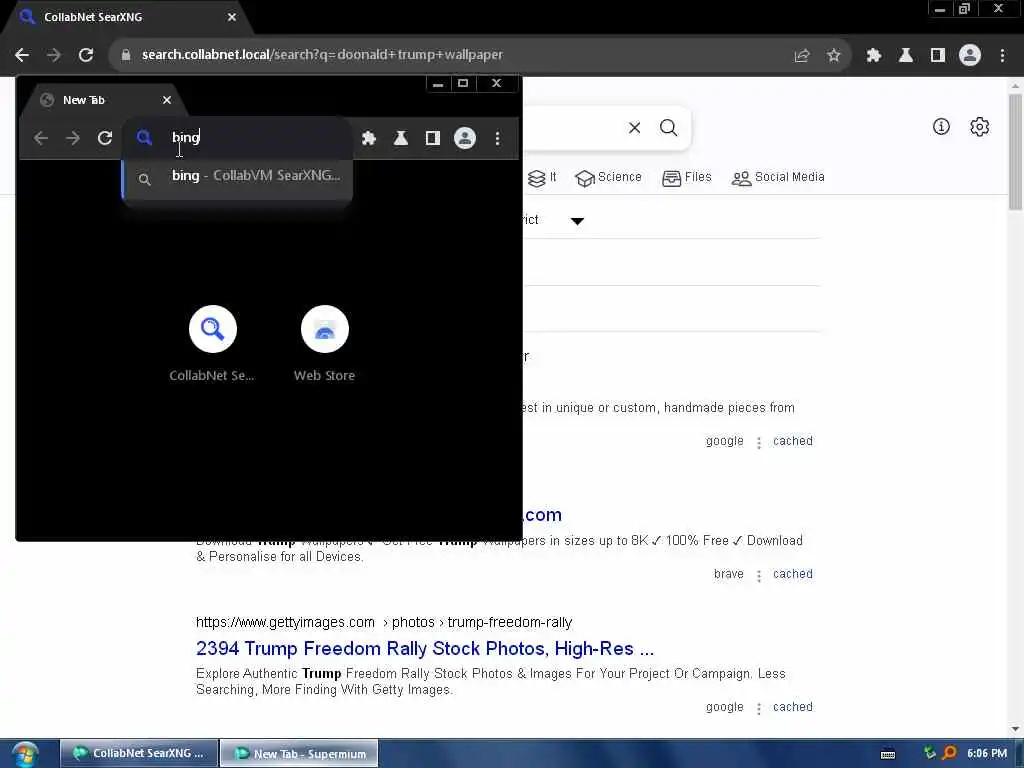The height and width of the screenshot is (768, 1024).
Task: Open the three-dot menu in main window
Action: pyautogui.click(x=1002, y=56)
